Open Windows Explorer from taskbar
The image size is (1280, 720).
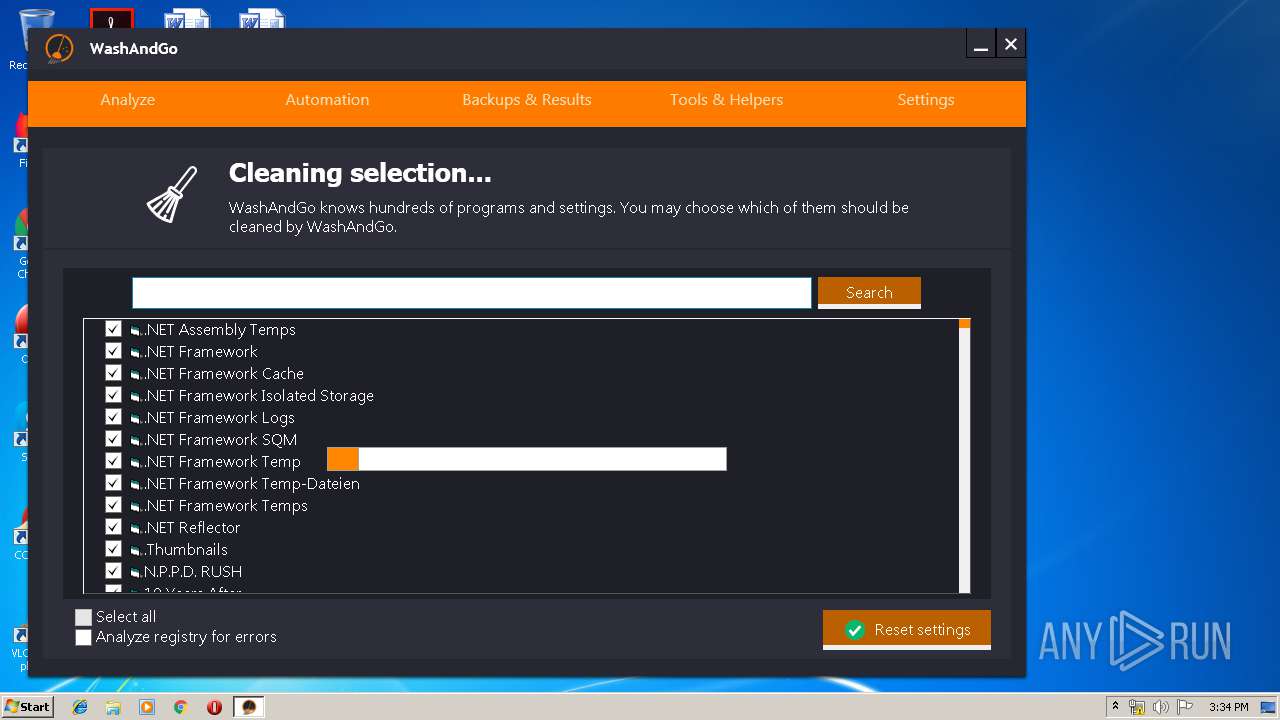[113, 707]
